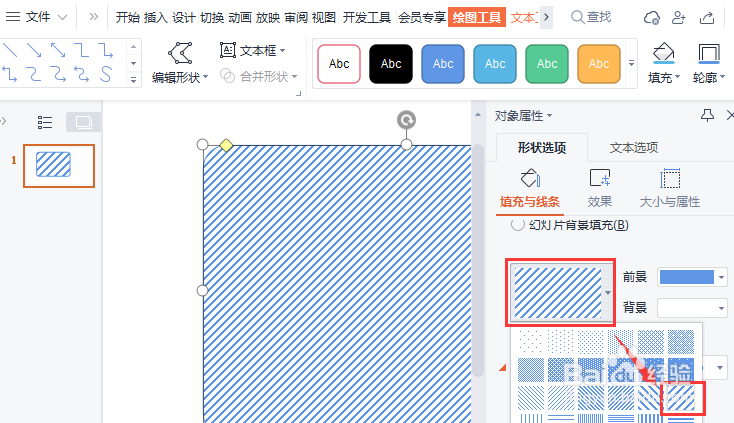Open the 大小与属性 section
The height and width of the screenshot is (423, 734).
670,189
